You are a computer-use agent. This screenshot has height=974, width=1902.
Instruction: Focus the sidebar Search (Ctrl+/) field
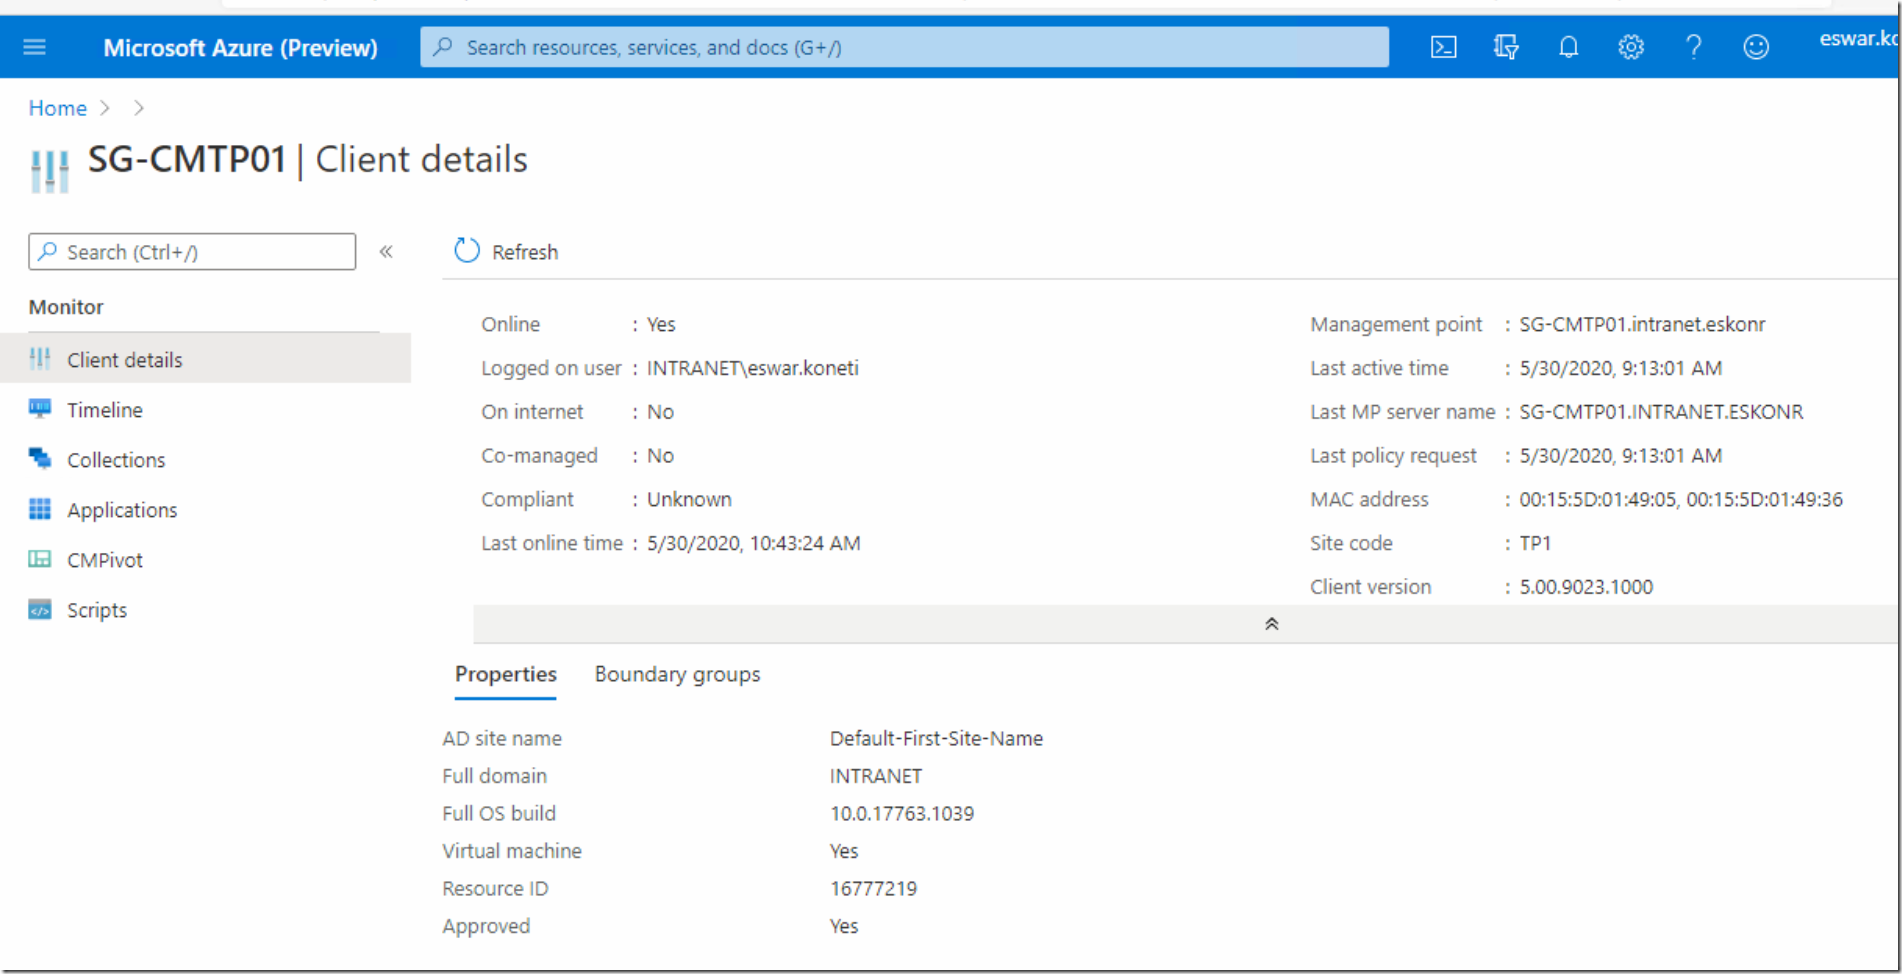(192, 252)
